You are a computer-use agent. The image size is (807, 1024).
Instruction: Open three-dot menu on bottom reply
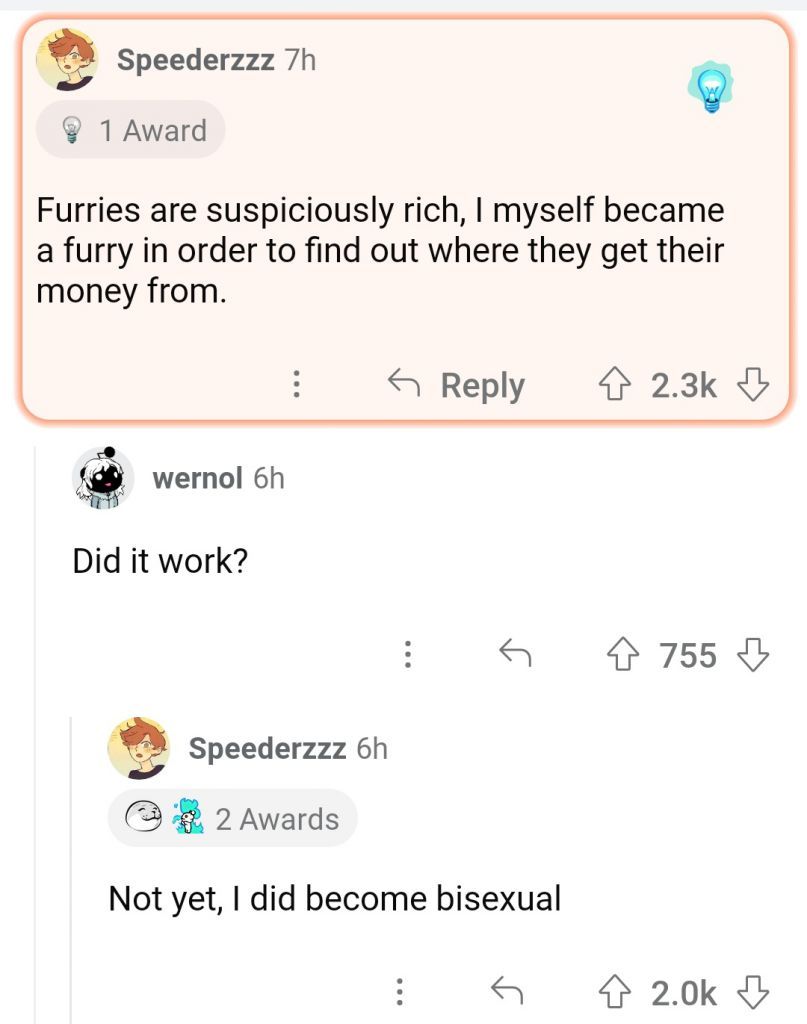pos(399,991)
